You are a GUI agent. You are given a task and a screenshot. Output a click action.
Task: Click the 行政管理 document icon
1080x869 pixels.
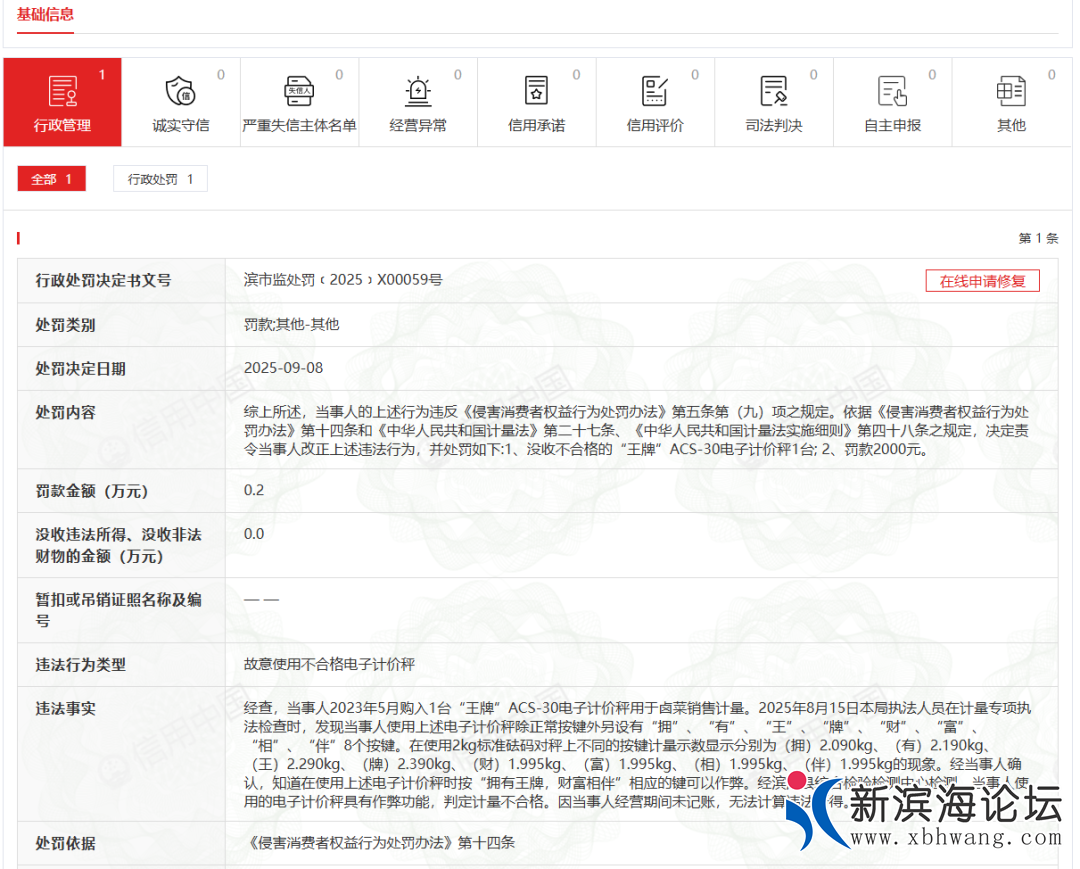coord(62,91)
